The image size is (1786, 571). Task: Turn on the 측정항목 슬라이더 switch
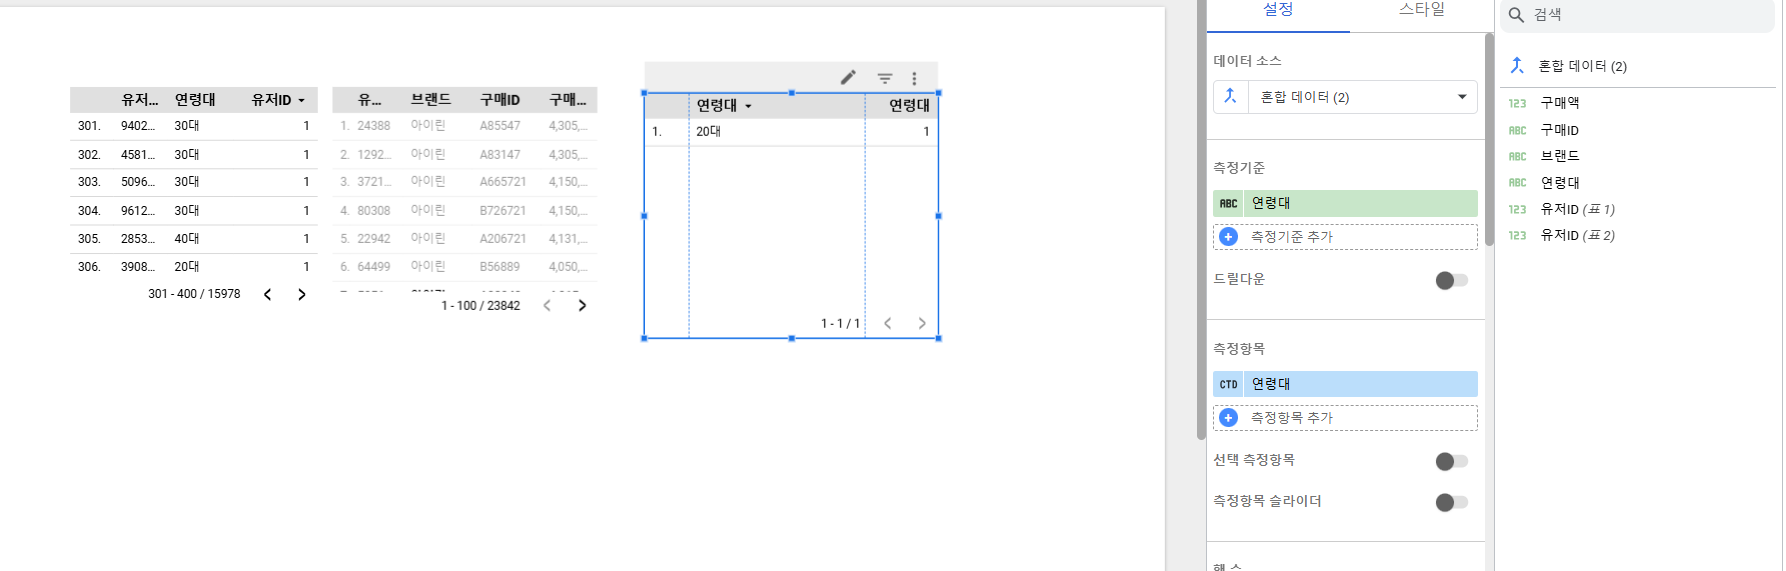pos(1451,502)
